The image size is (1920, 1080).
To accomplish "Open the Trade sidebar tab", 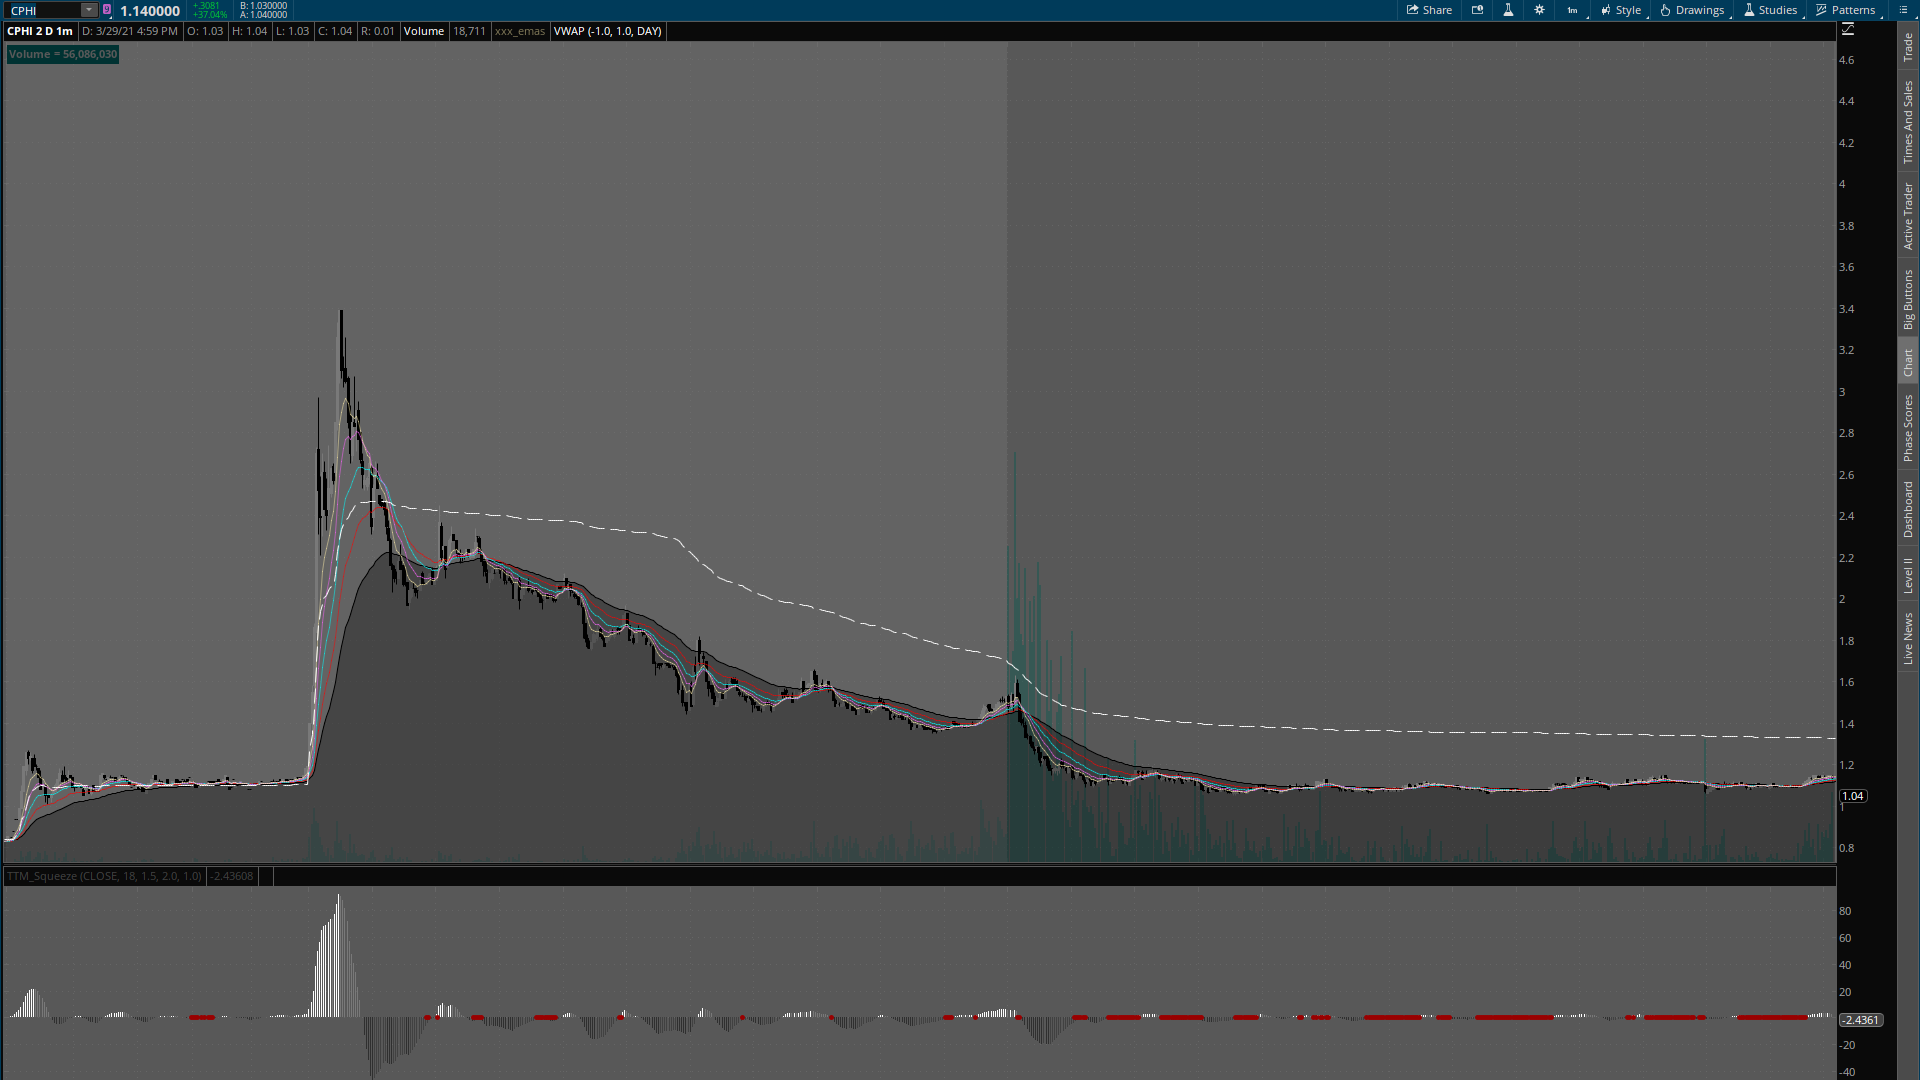I will (1908, 46).
